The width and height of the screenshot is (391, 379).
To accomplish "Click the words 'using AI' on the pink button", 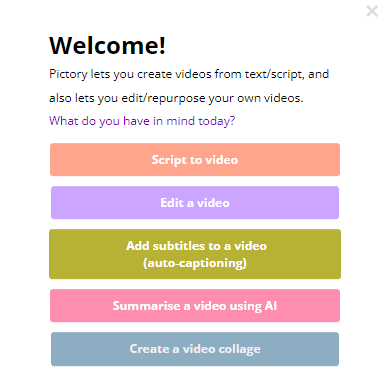I will click(x=253, y=306).
